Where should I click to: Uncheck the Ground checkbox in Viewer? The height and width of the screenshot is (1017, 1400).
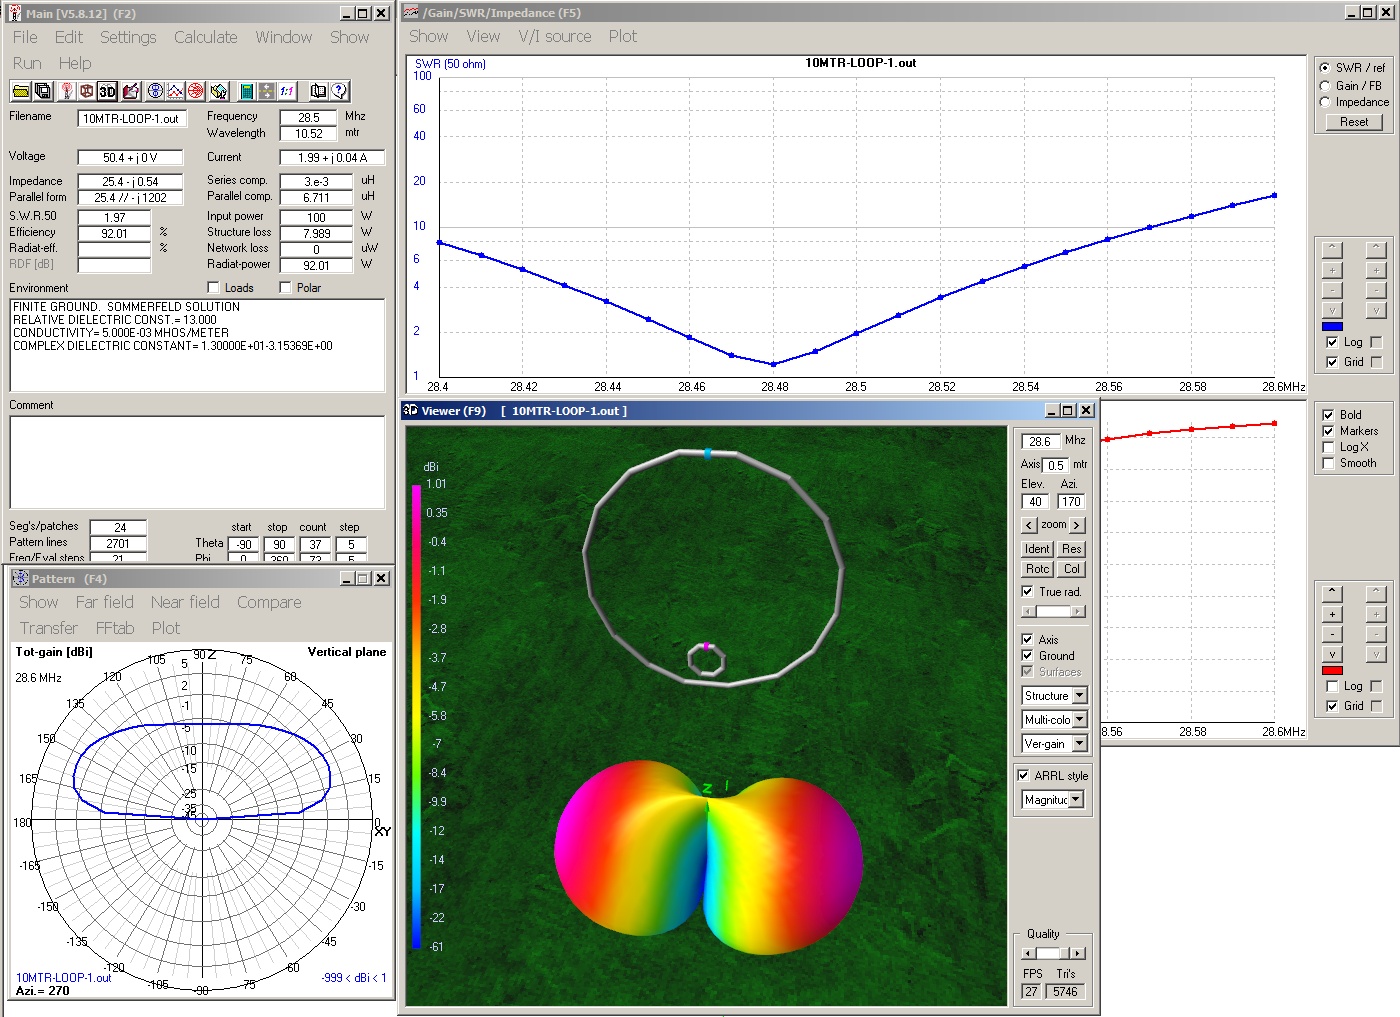[1027, 656]
